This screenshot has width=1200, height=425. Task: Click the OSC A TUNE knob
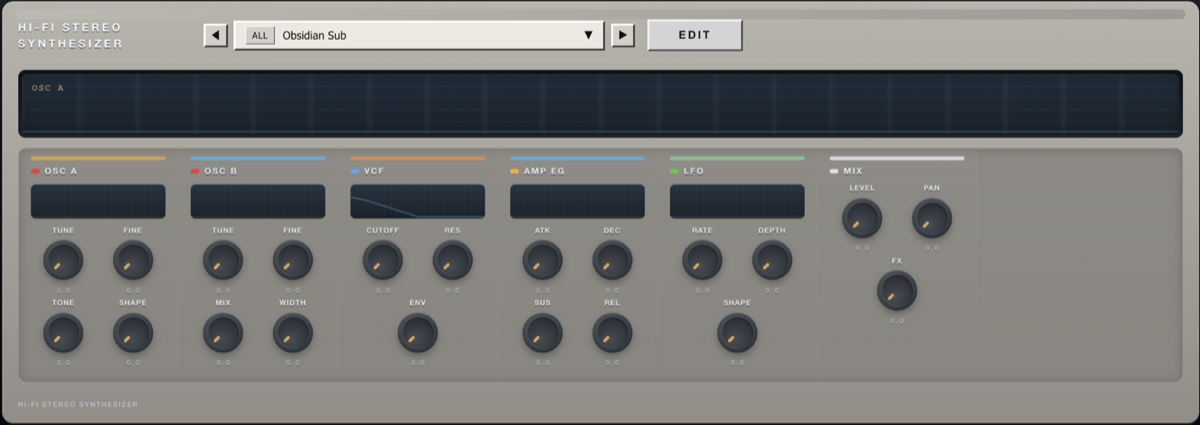[63, 260]
